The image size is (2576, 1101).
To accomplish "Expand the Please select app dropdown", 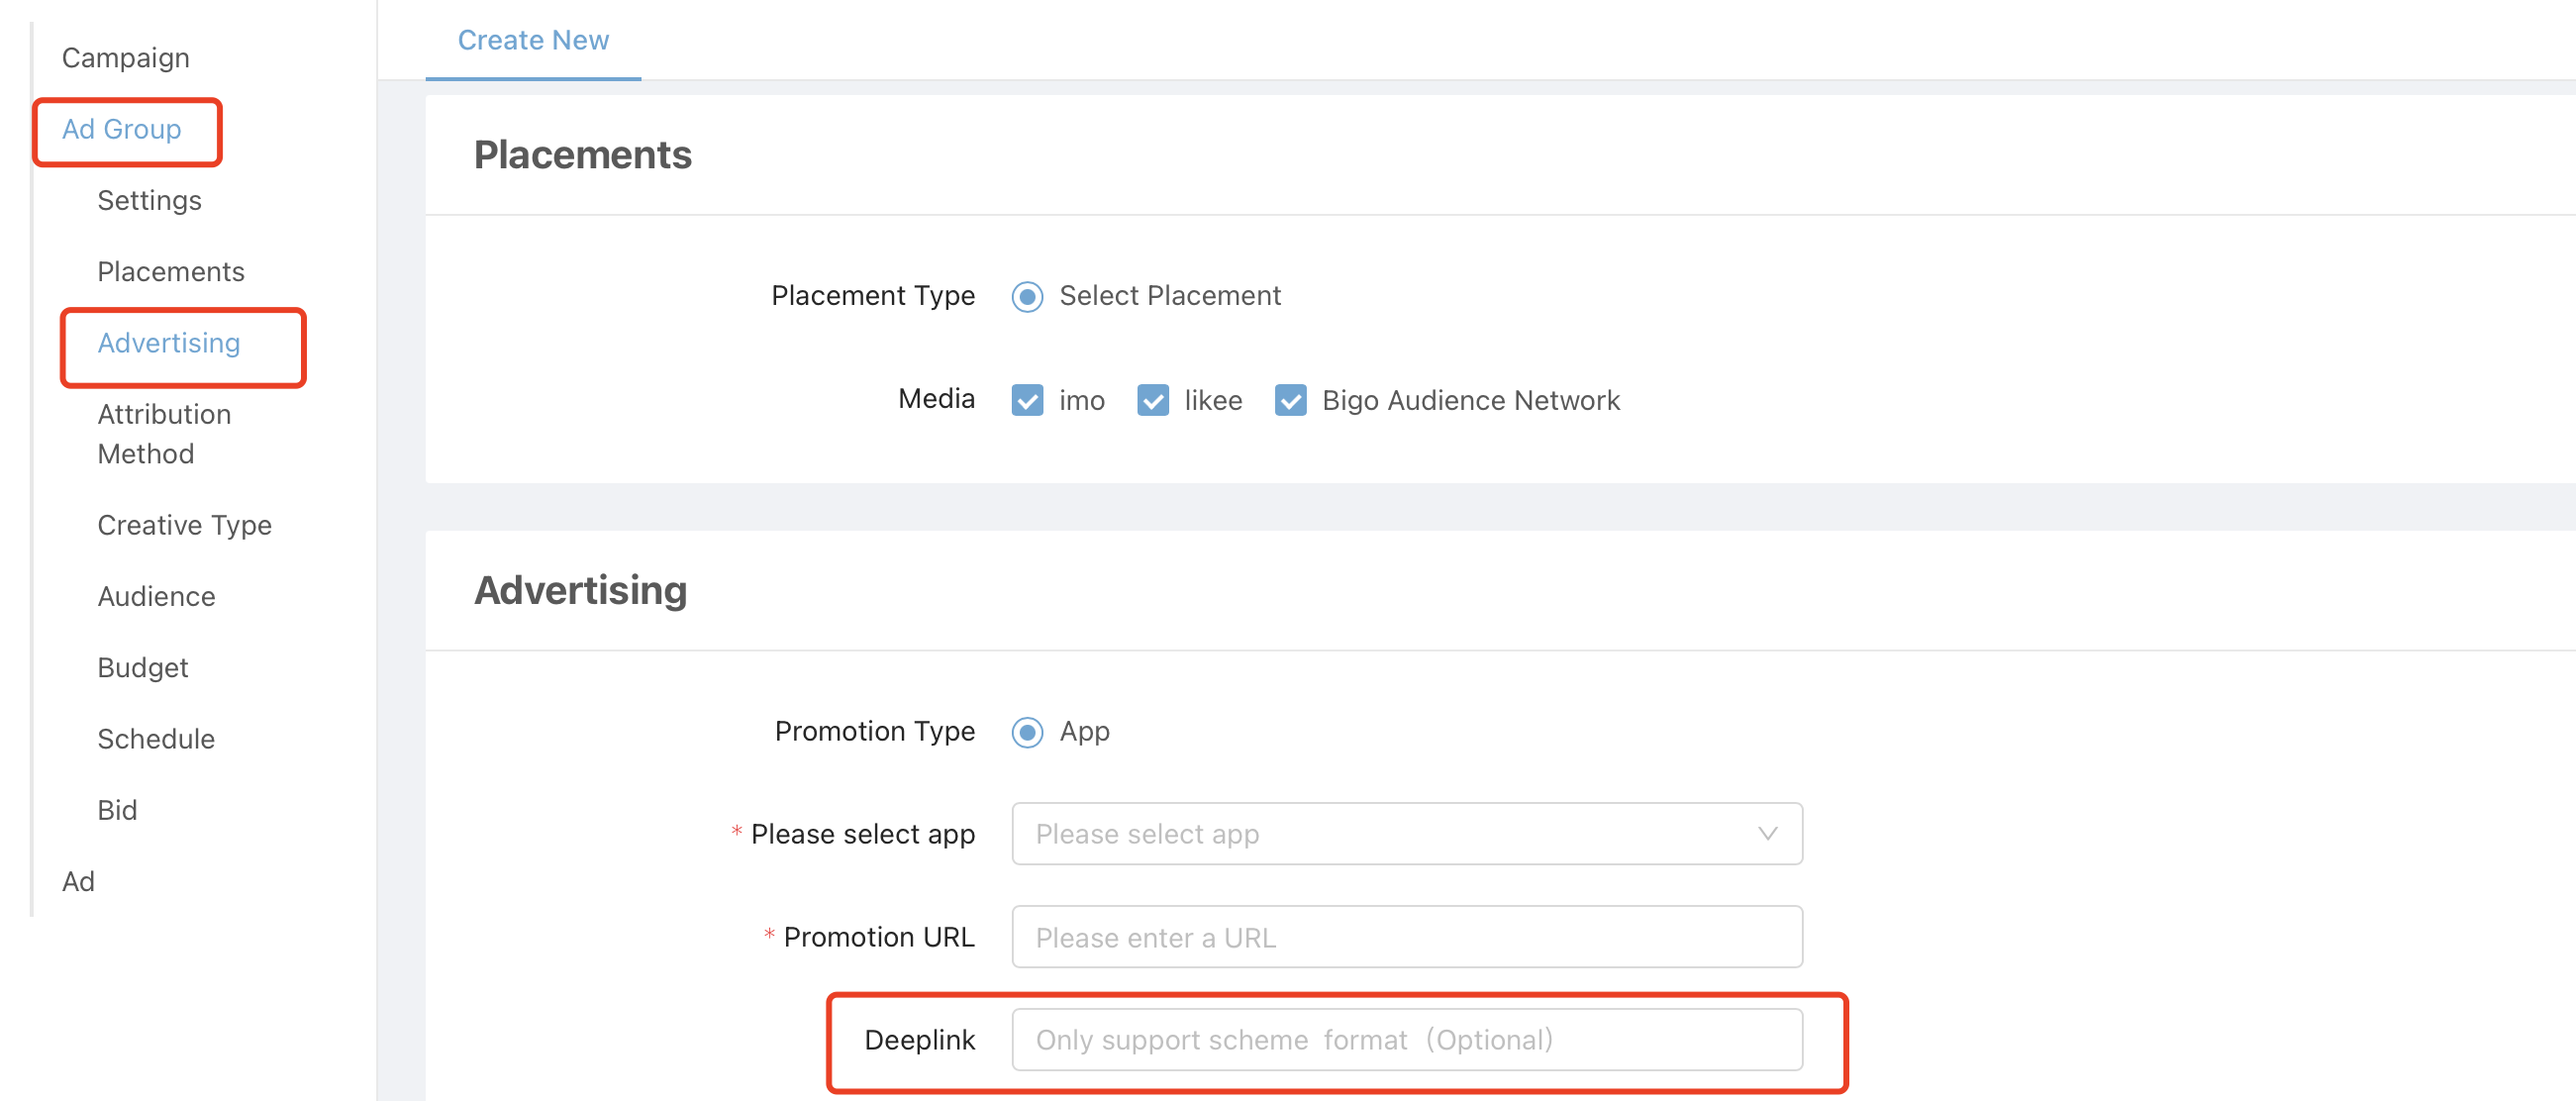I will click(x=1406, y=833).
